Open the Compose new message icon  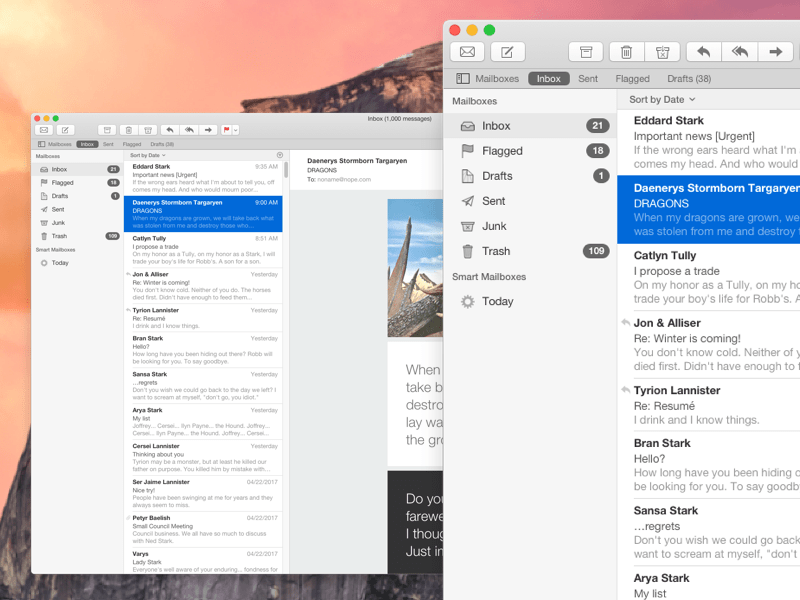(x=508, y=51)
